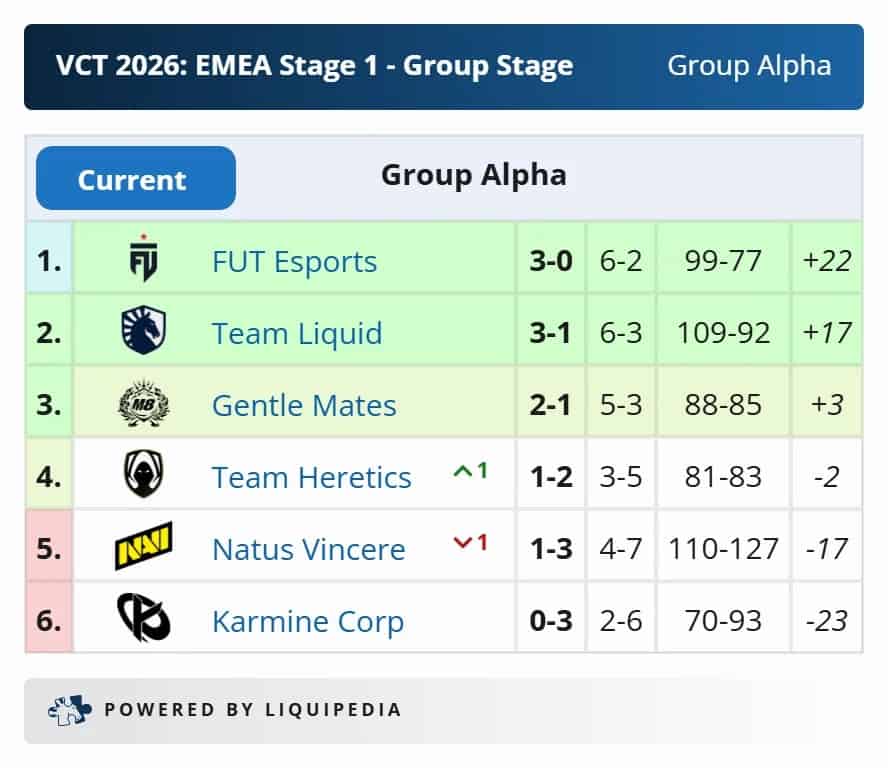Open the Karmine Corp team page
The width and height of the screenshot is (888, 768).
(x=308, y=620)
